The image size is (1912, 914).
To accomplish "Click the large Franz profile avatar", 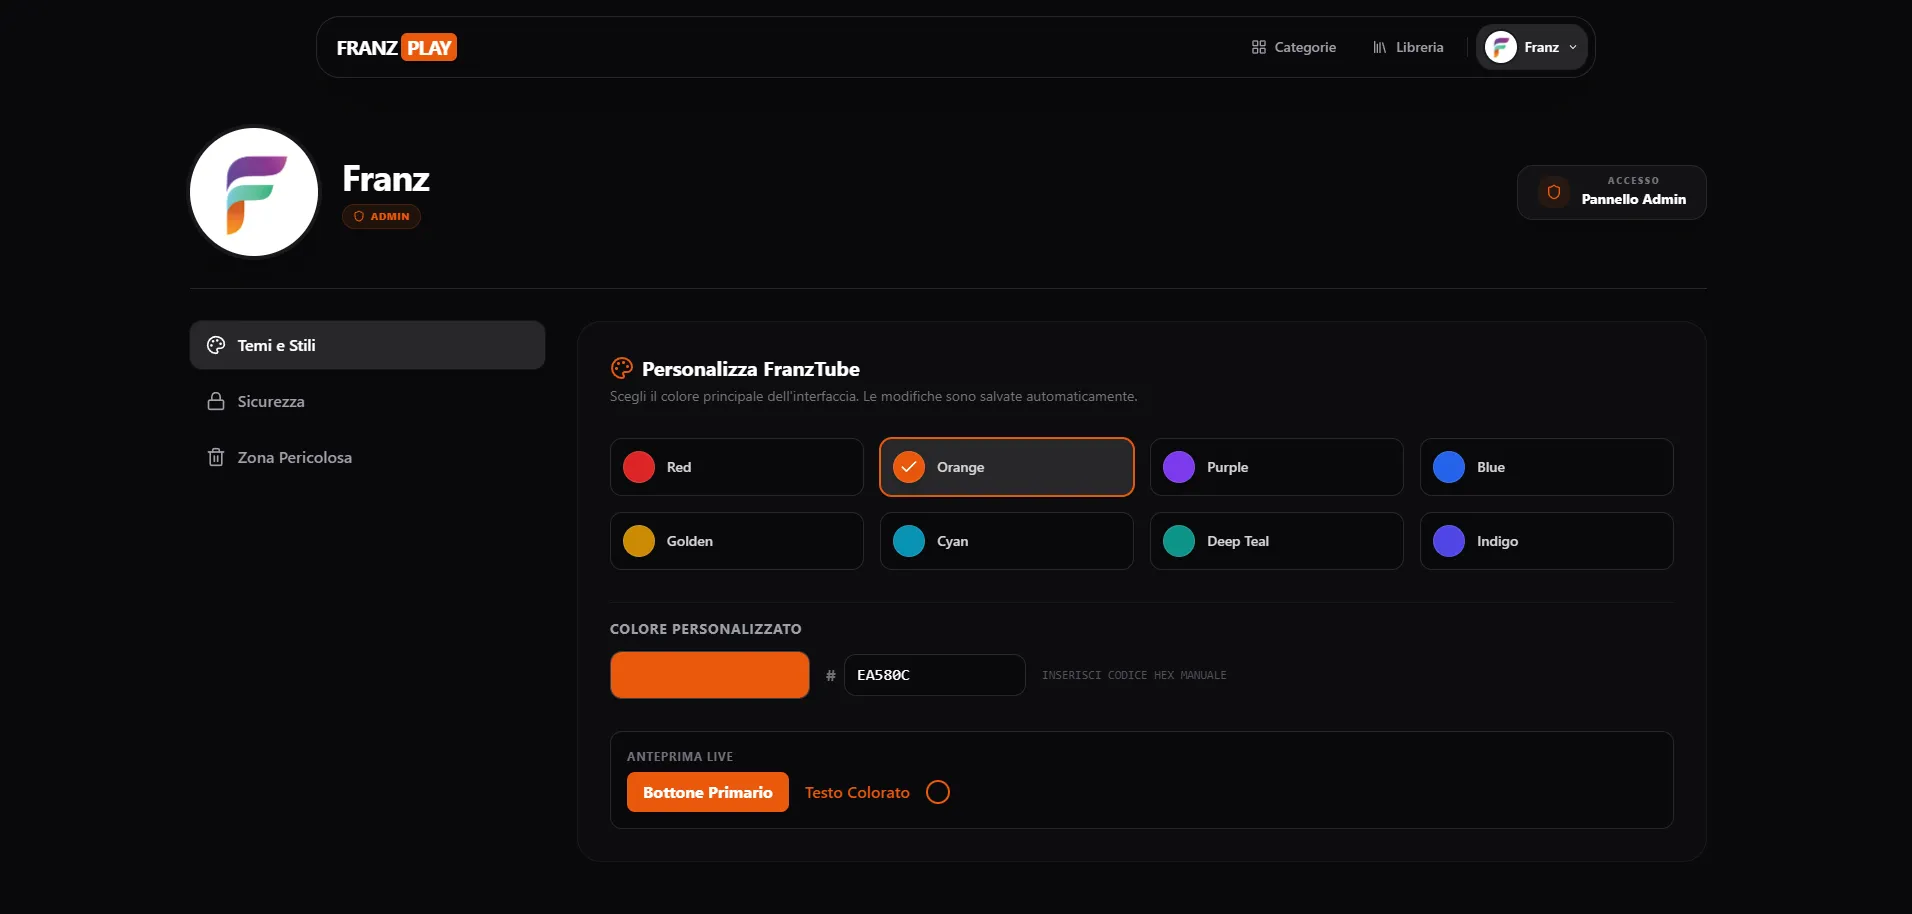I will coord(254,192).
